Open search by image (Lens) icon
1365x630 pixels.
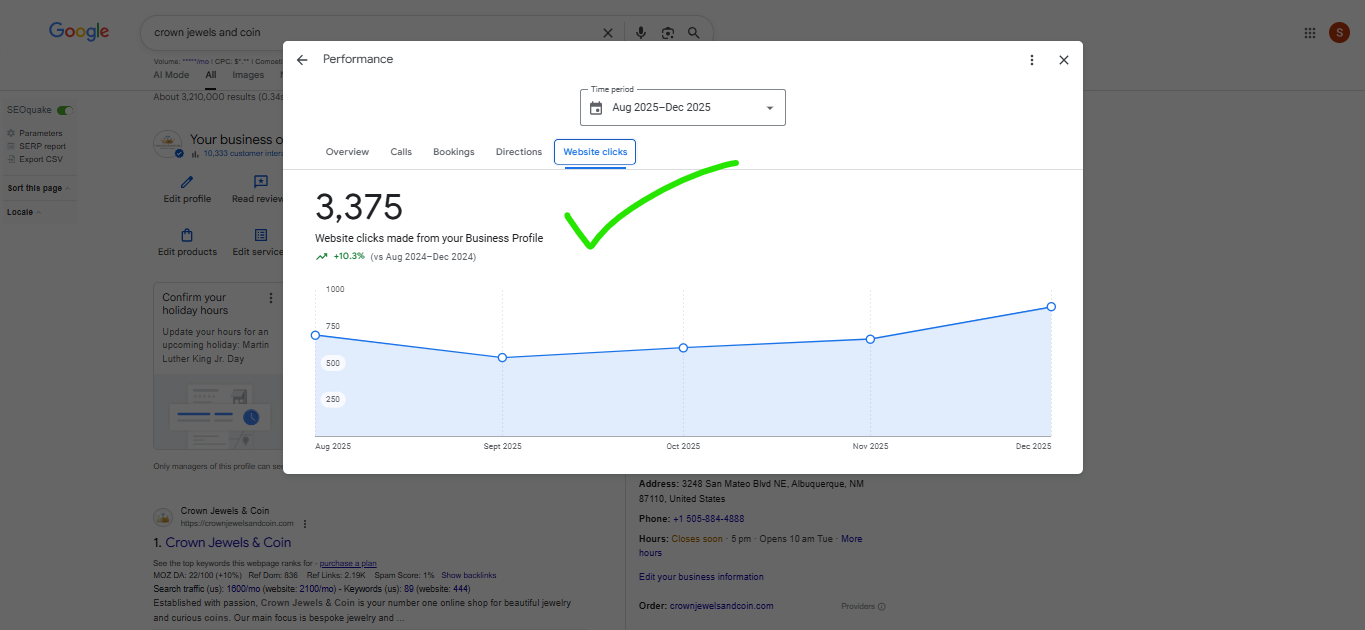coord(668,33)
